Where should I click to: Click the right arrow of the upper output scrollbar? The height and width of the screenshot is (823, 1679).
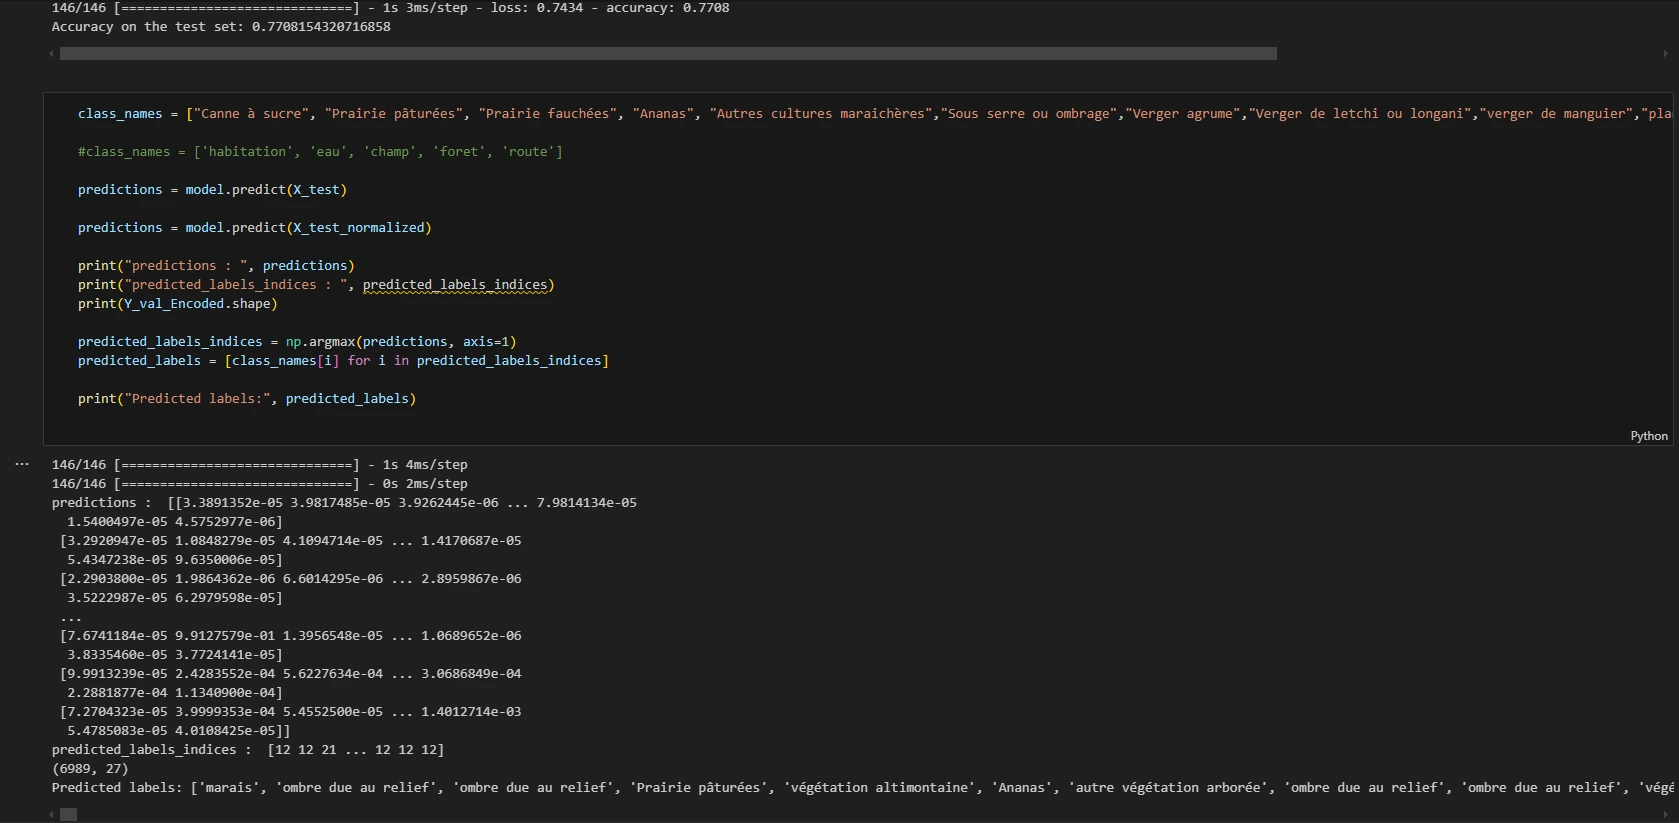pyautogui.click(x=1665, y=53)
